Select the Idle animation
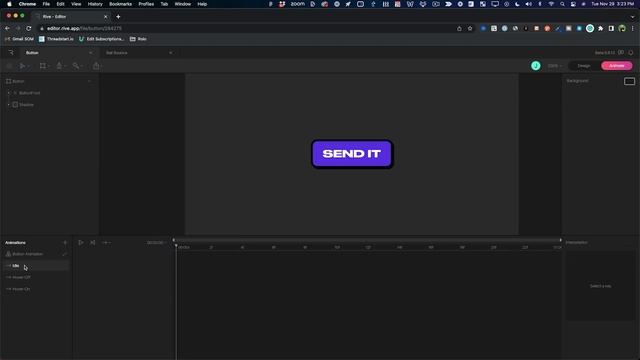 coord(16,266)
